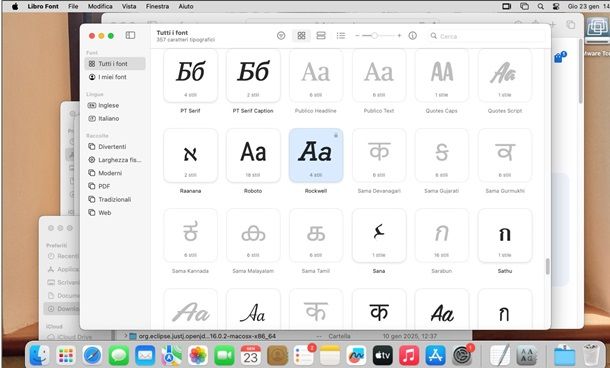Open the PDF collection
The image size is (610, 368).
[115, 186]
